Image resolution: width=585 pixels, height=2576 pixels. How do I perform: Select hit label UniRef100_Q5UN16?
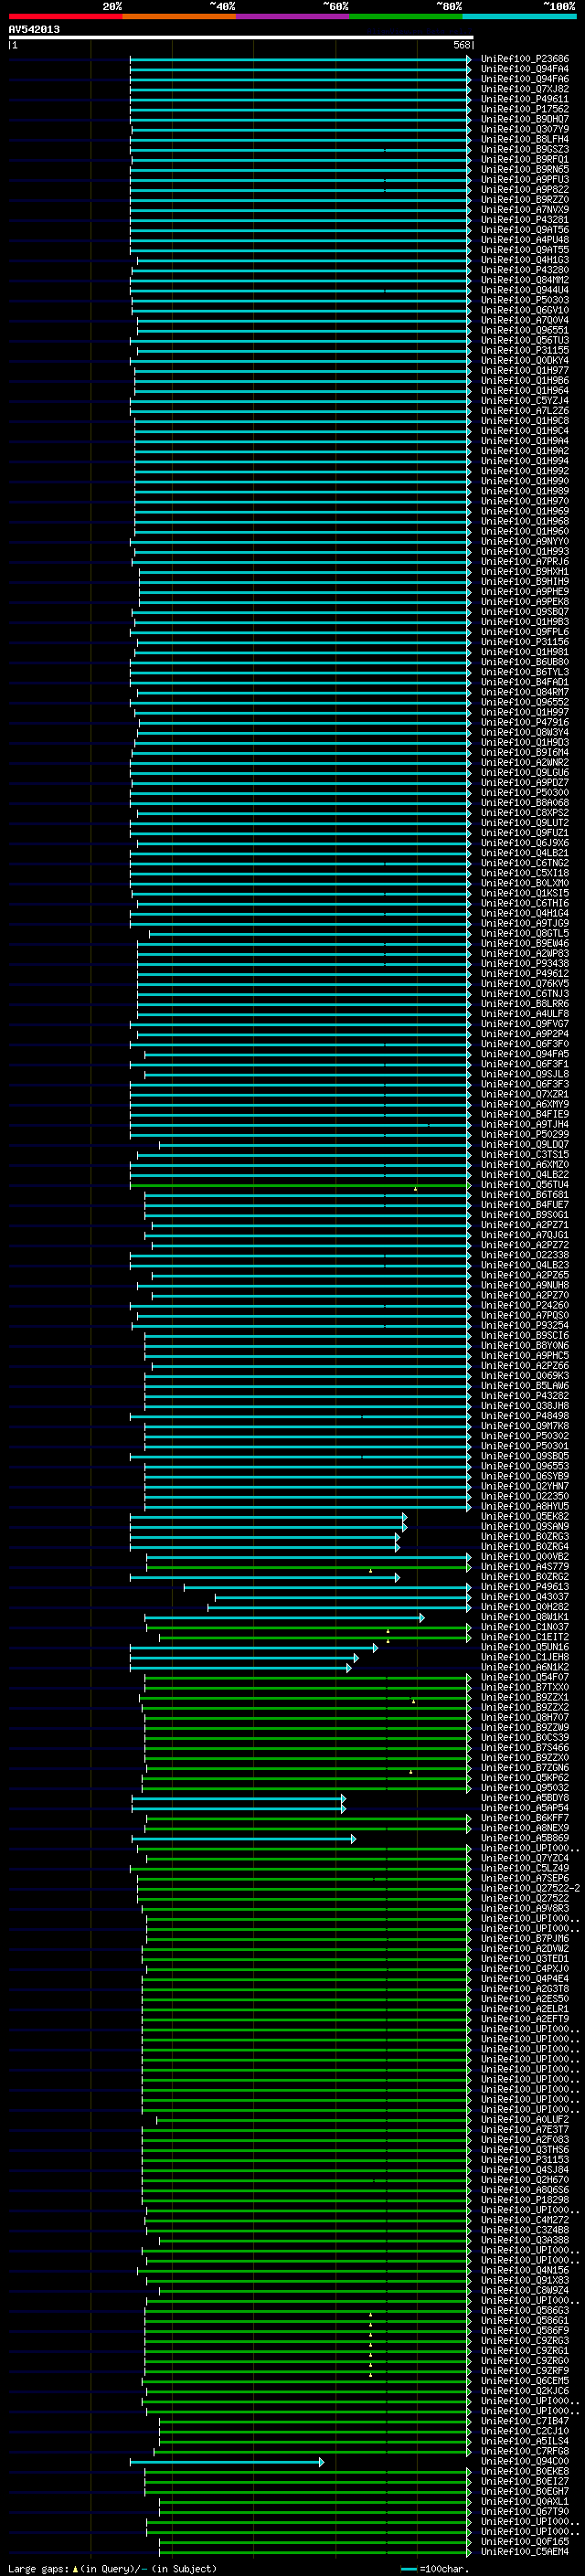525,1647
